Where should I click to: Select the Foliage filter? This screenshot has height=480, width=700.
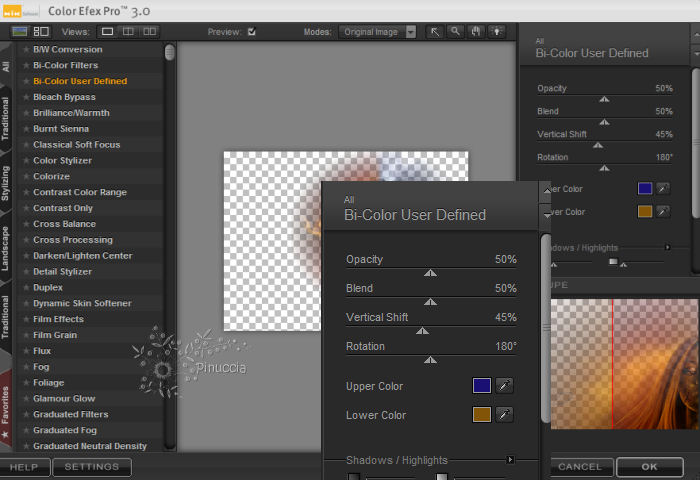pyautogui.click(x=49, y=383)
